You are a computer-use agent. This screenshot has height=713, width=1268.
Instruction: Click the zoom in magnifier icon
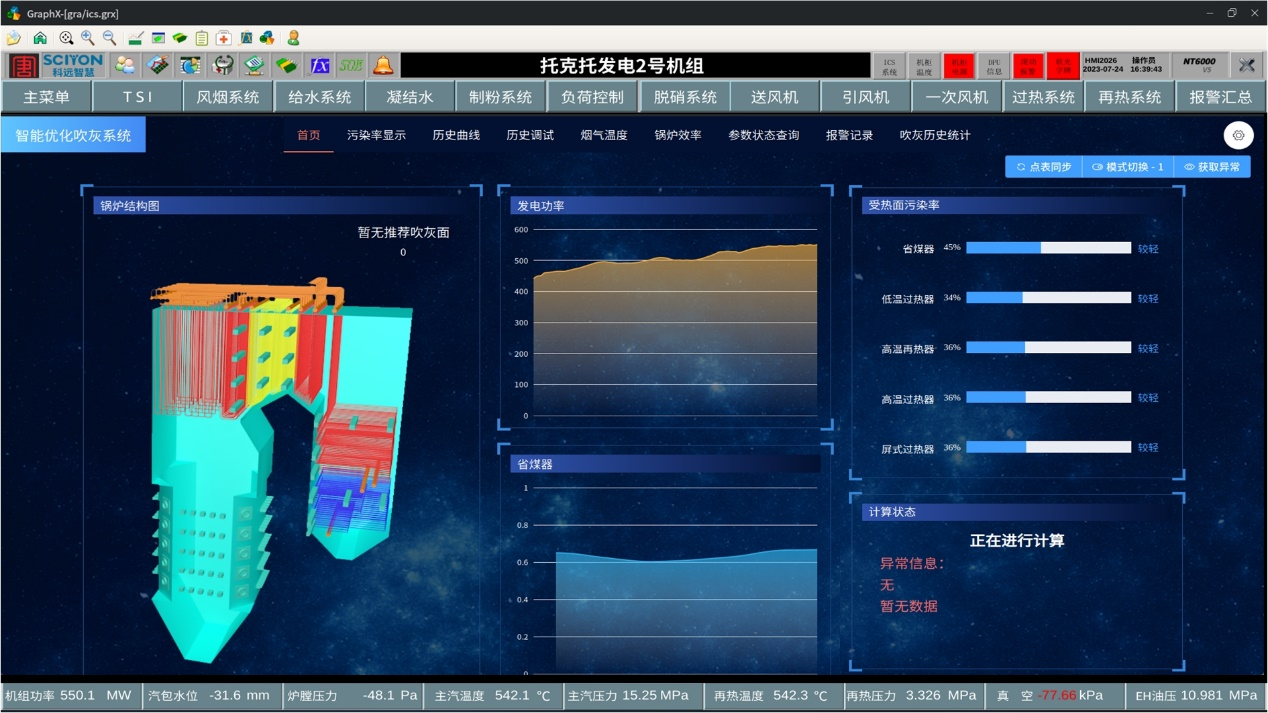pos(88,38)
